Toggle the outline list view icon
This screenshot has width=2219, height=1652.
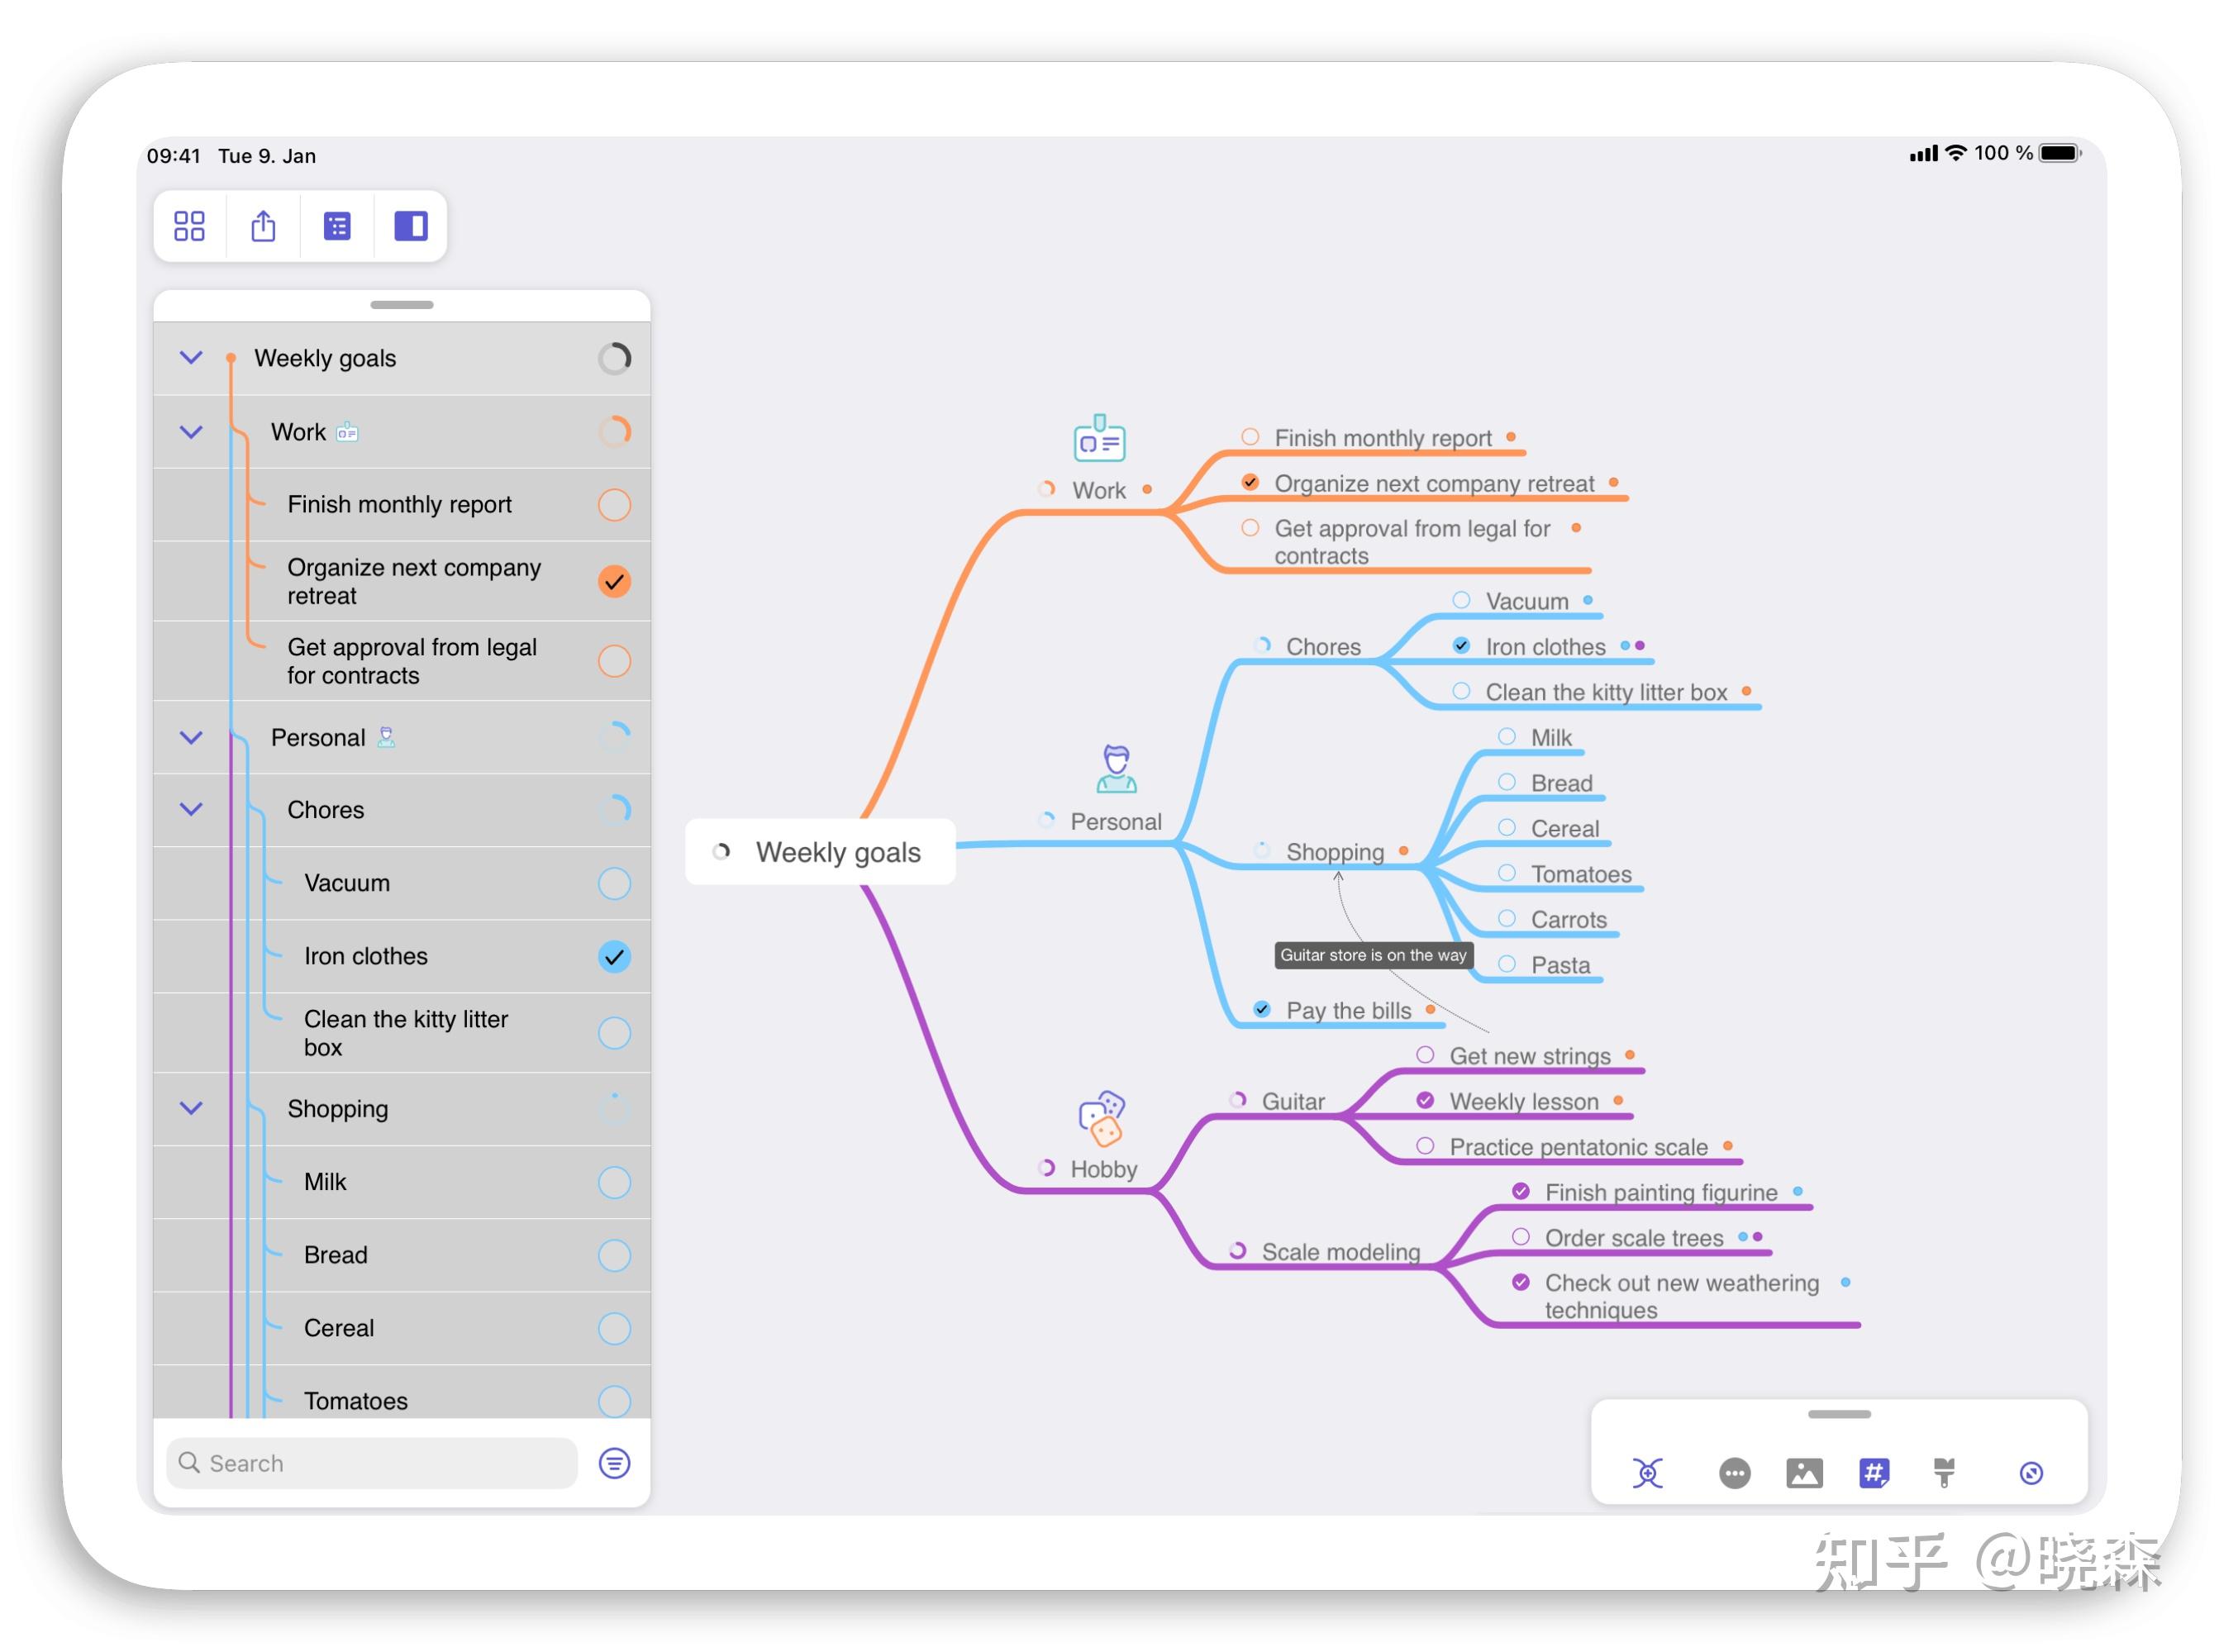tap(337, 226)
